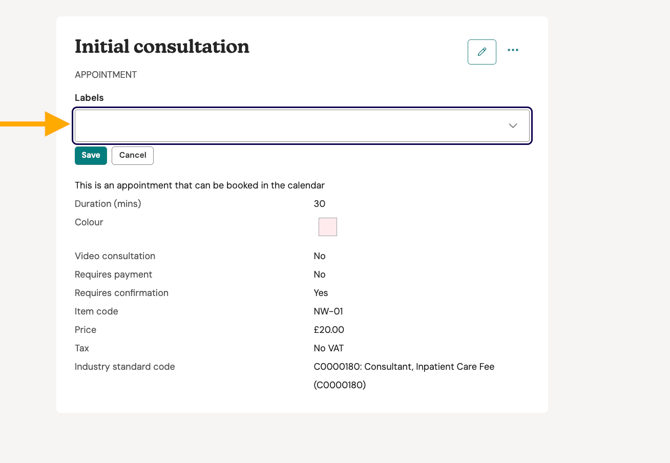670x463 pixels.
Task: Click the APPOINTMENT type label
Action: (x=106, y=75)
